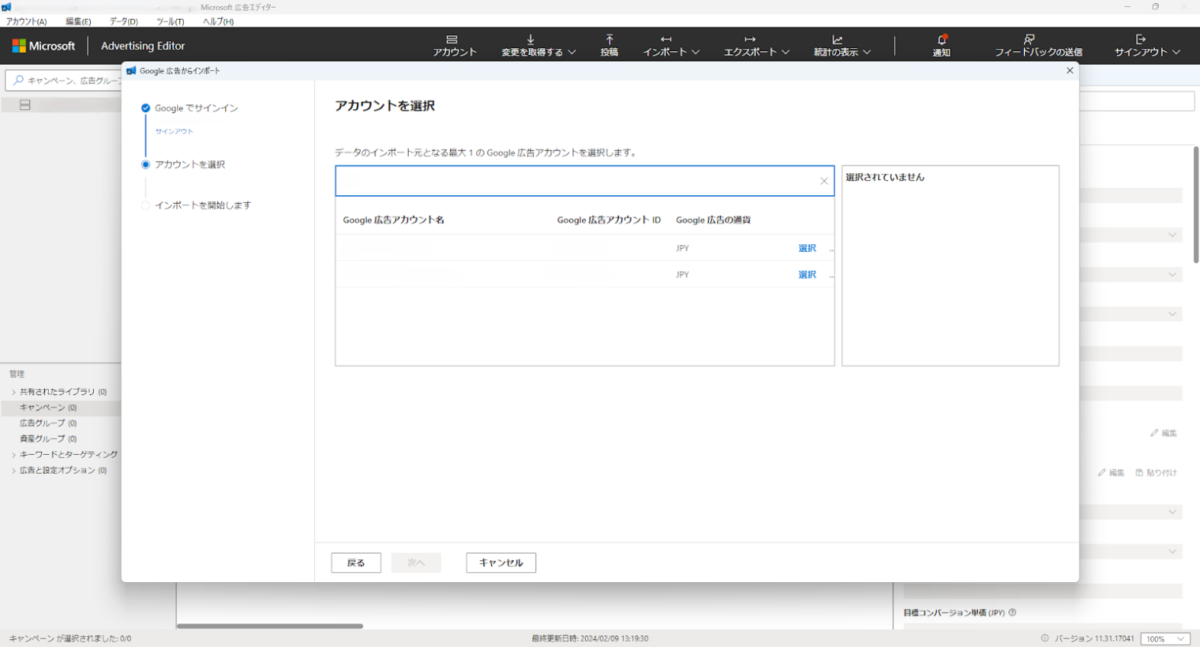Click the キャンセル button

[501, 563]
